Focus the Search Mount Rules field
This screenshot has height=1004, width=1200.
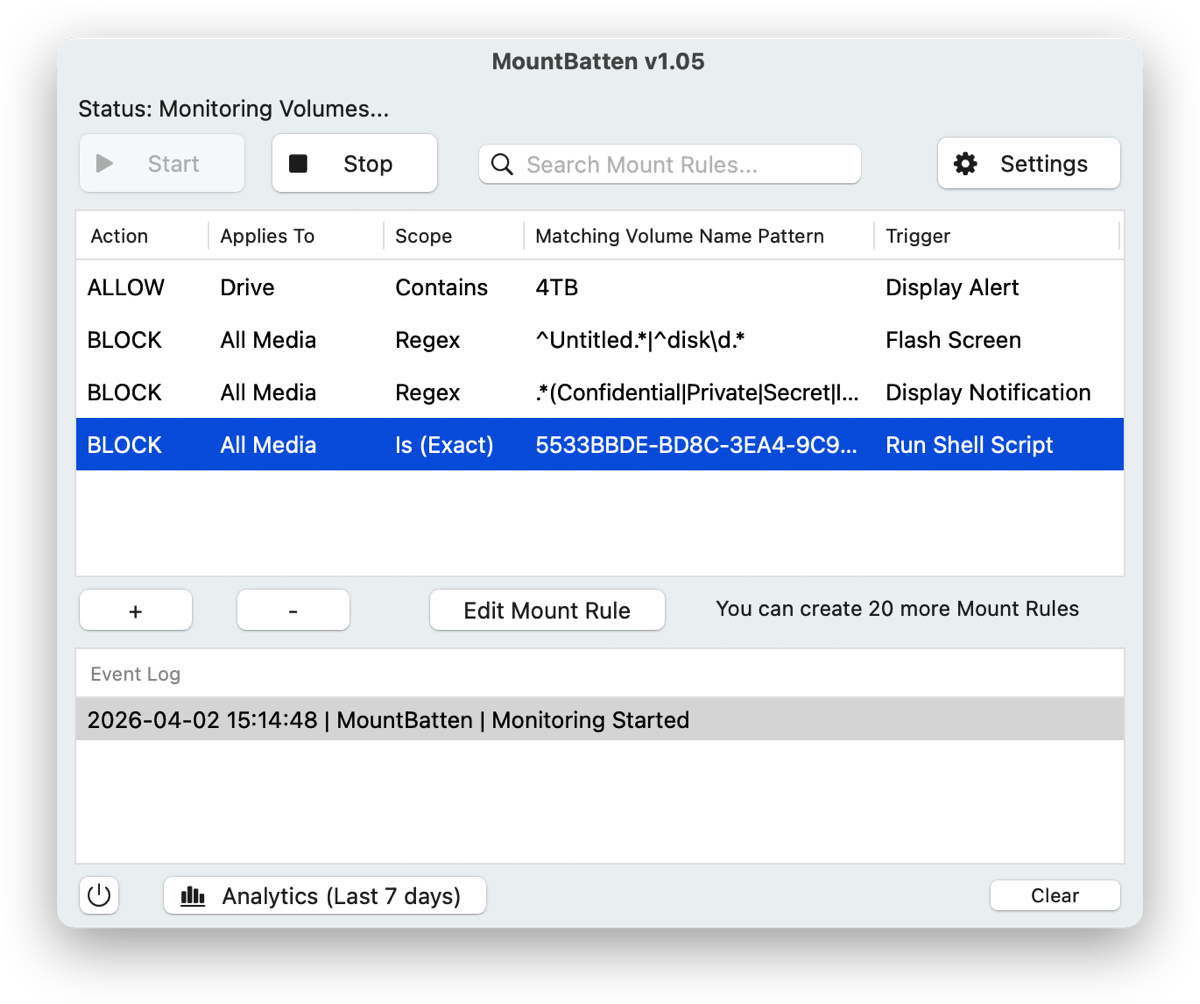670,165
